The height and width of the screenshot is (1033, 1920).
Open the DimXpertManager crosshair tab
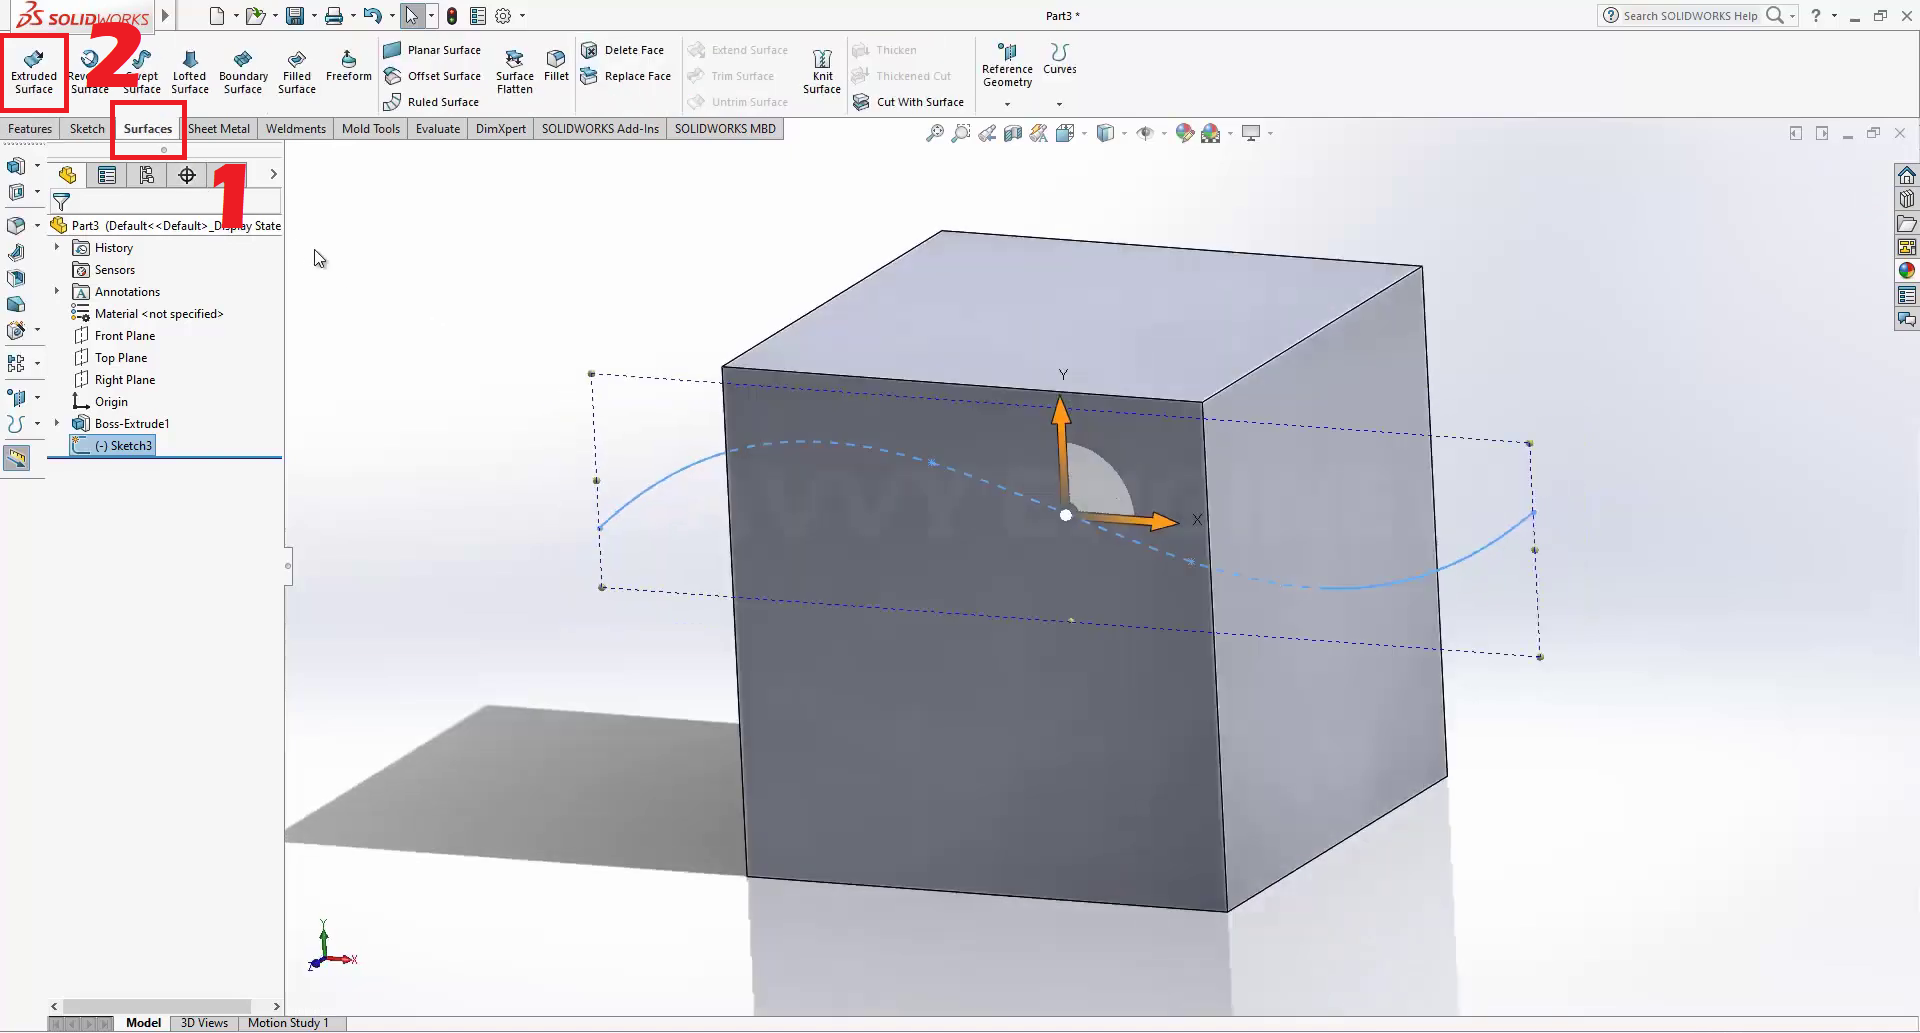pyautogui.click(x=187, y=176)
